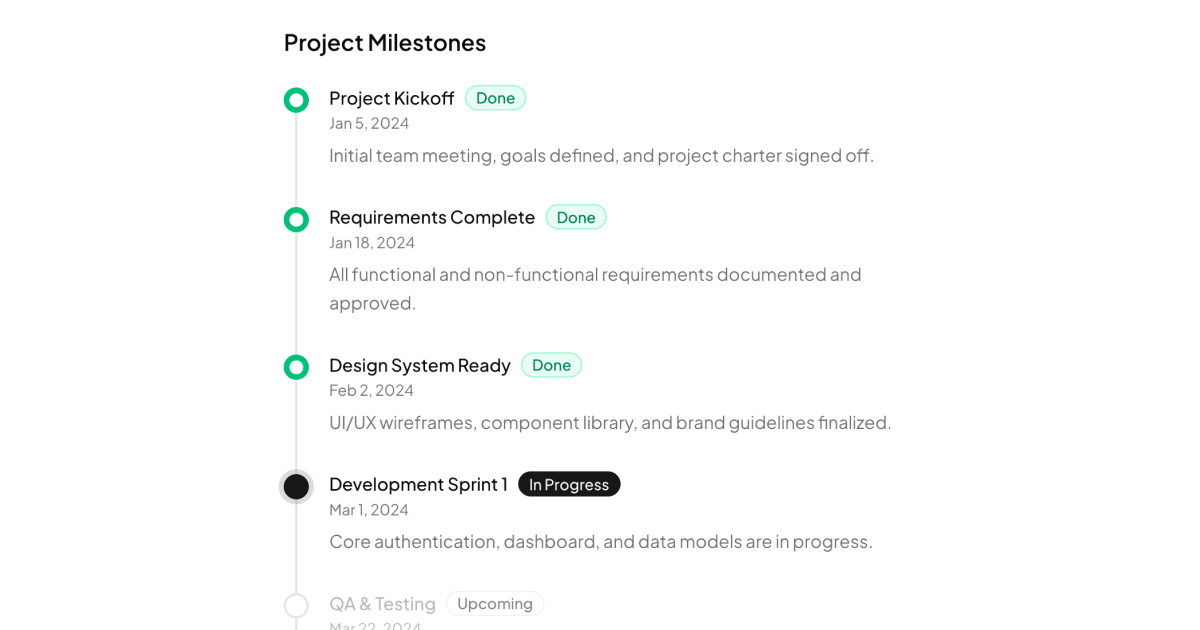Viewport: 1200px width, 630px height.
Task: Click the Feb 2, 2024 date text
Action: [371, 390]
